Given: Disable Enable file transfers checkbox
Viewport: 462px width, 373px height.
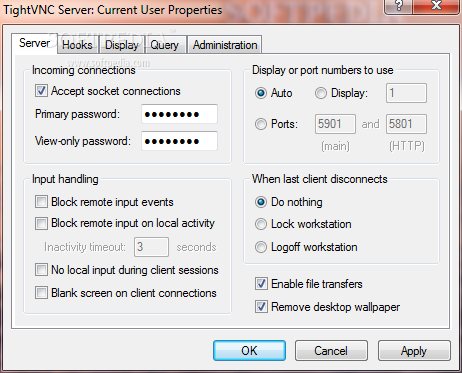Looking at the screenshot, I should coord(261,284).
